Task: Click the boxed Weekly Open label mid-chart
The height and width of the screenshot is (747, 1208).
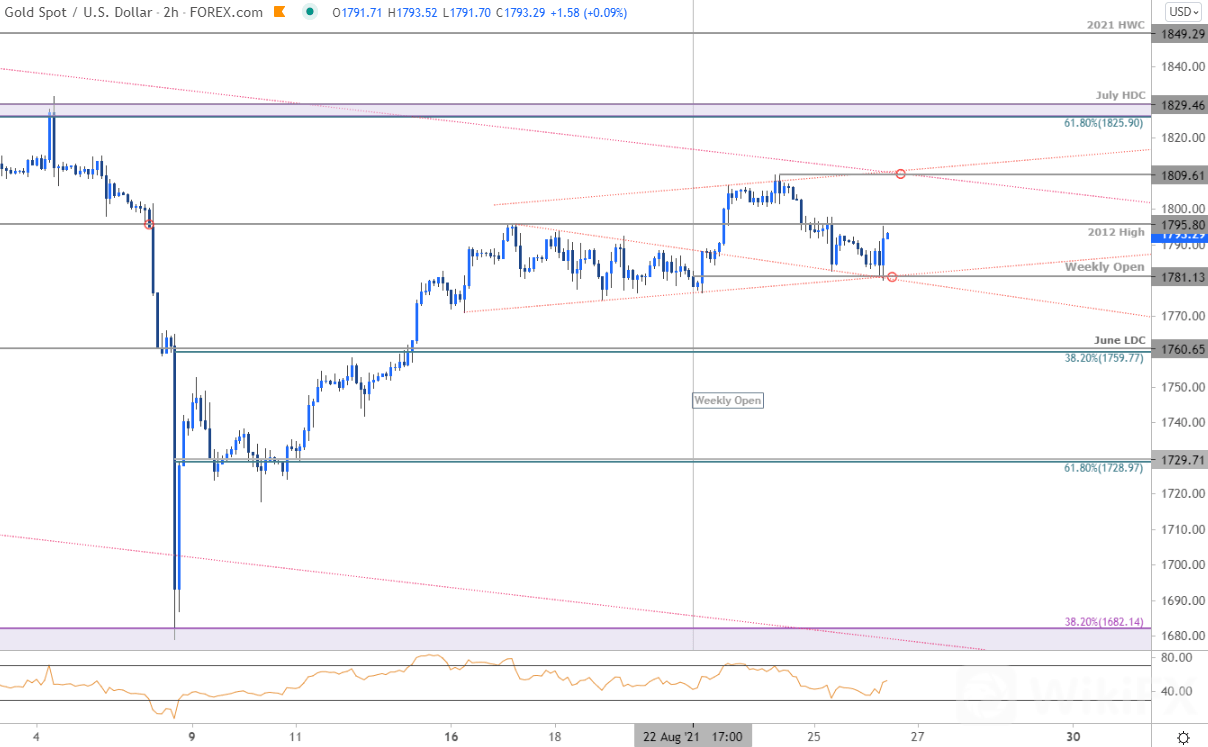Action: tap(728, 400)
